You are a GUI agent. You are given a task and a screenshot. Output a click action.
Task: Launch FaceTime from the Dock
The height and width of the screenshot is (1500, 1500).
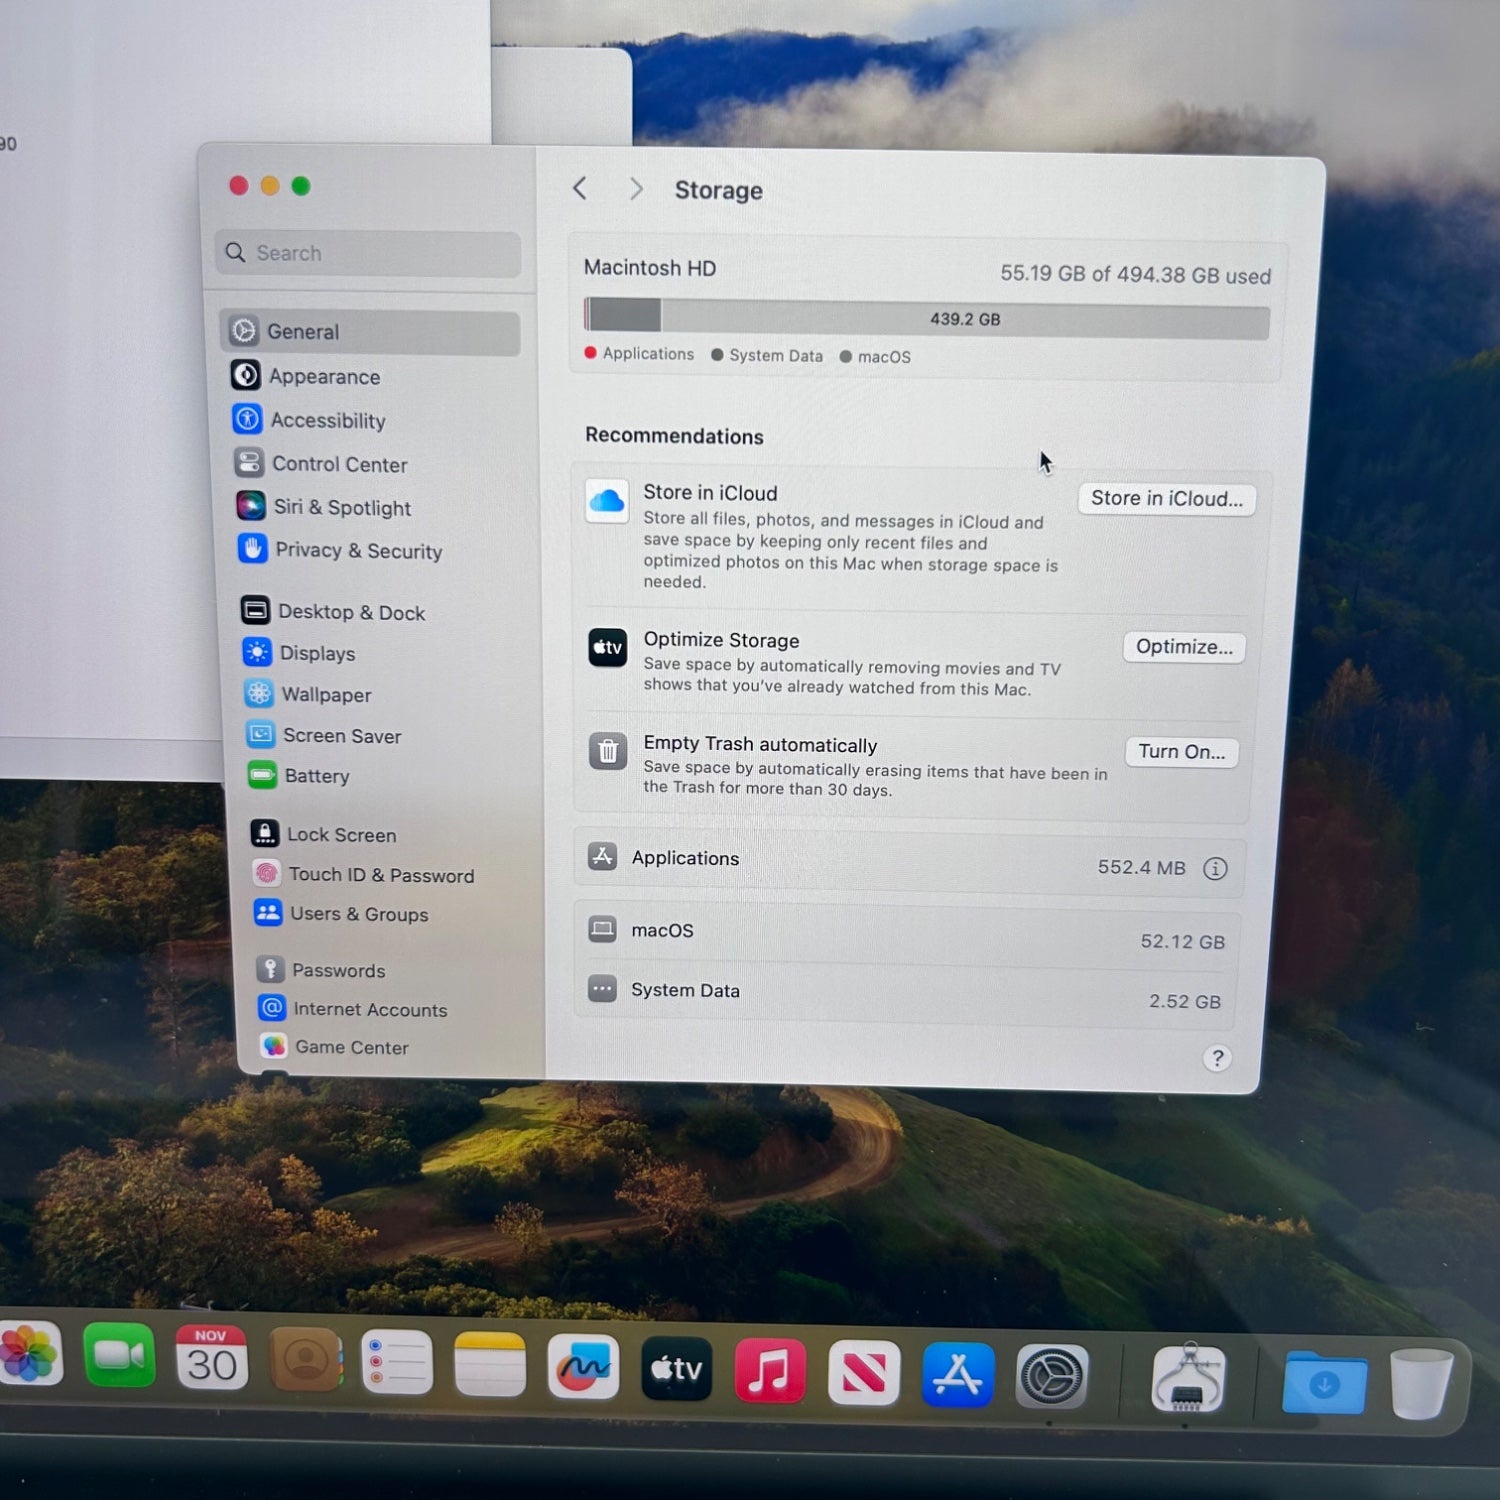tap(119, 1356)
